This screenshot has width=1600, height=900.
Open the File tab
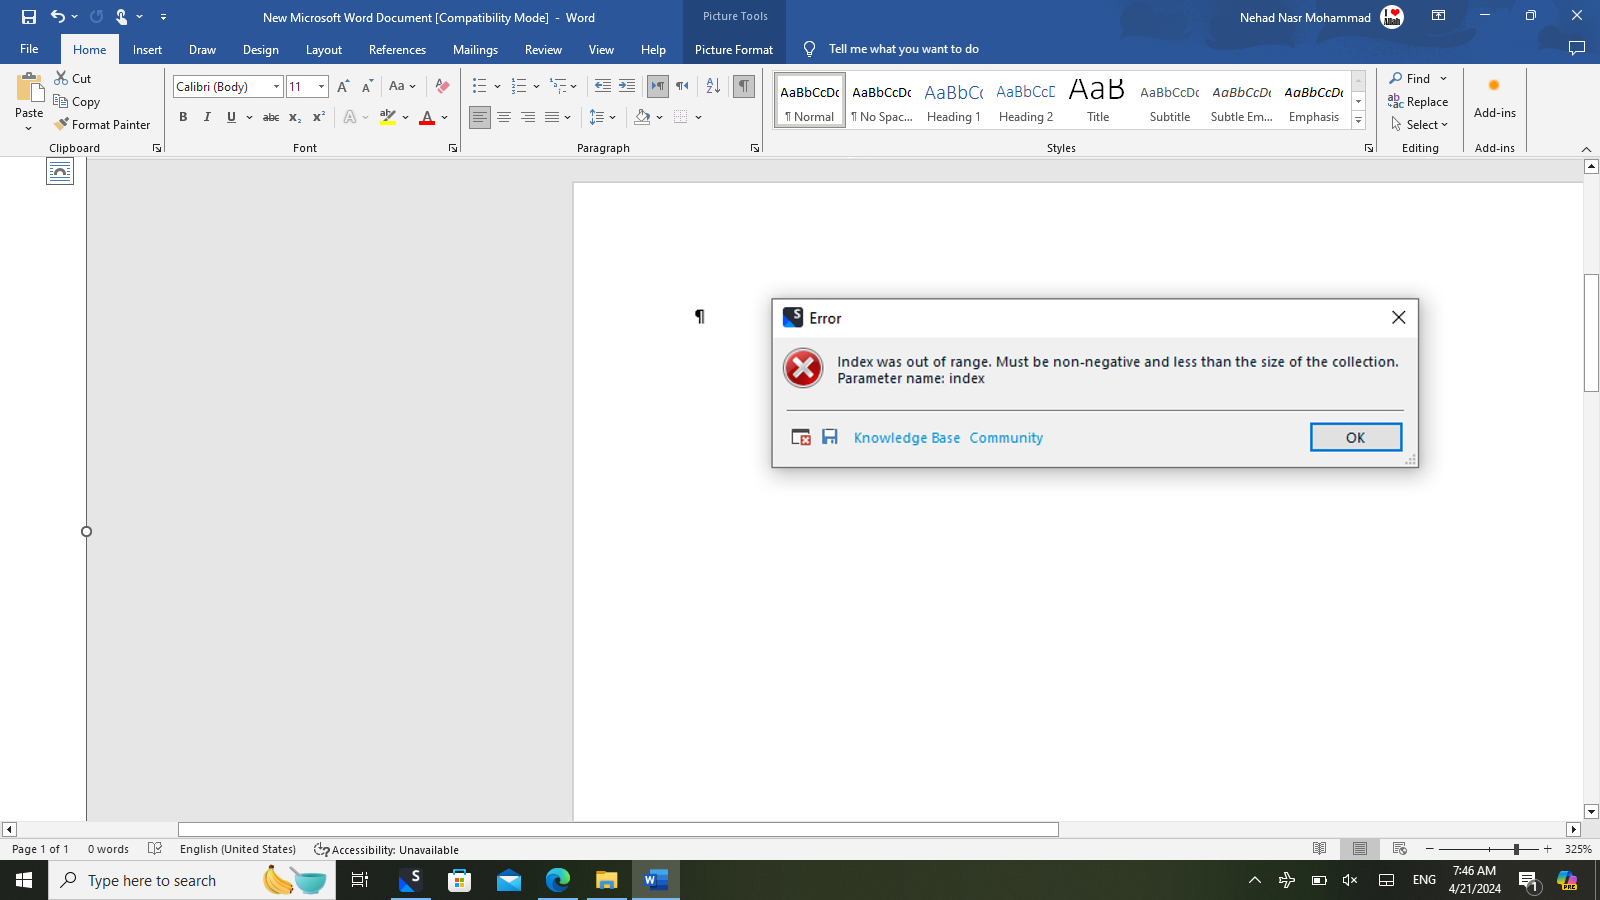[29, 49]
